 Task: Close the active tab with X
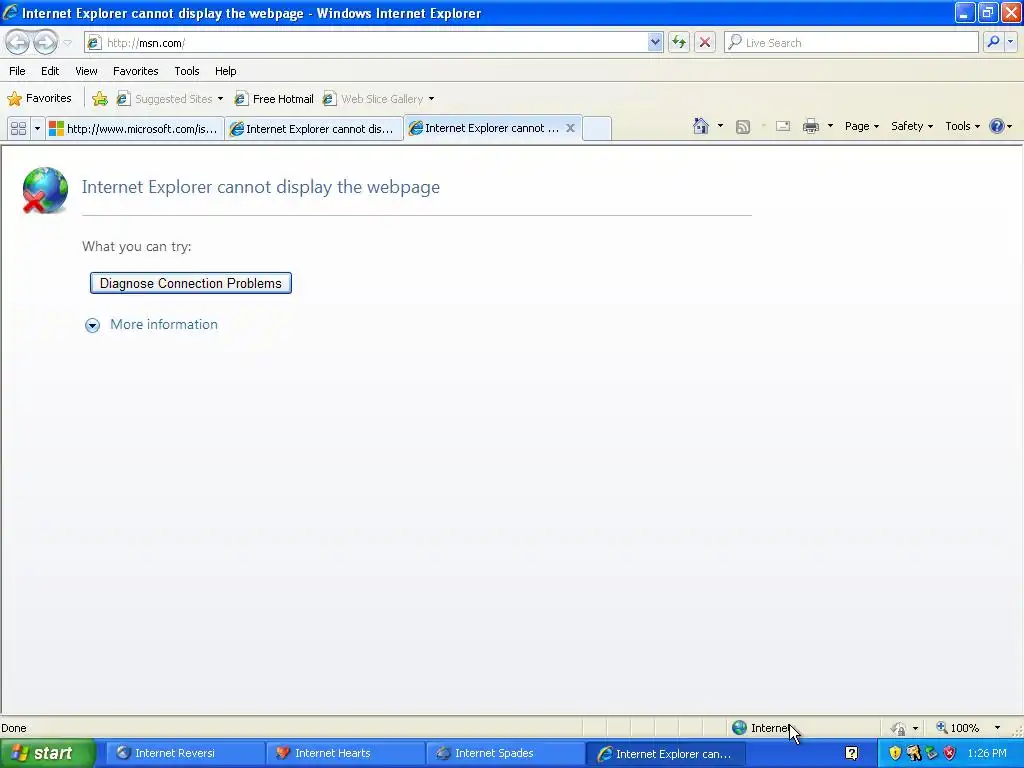[x=570, y=128]
